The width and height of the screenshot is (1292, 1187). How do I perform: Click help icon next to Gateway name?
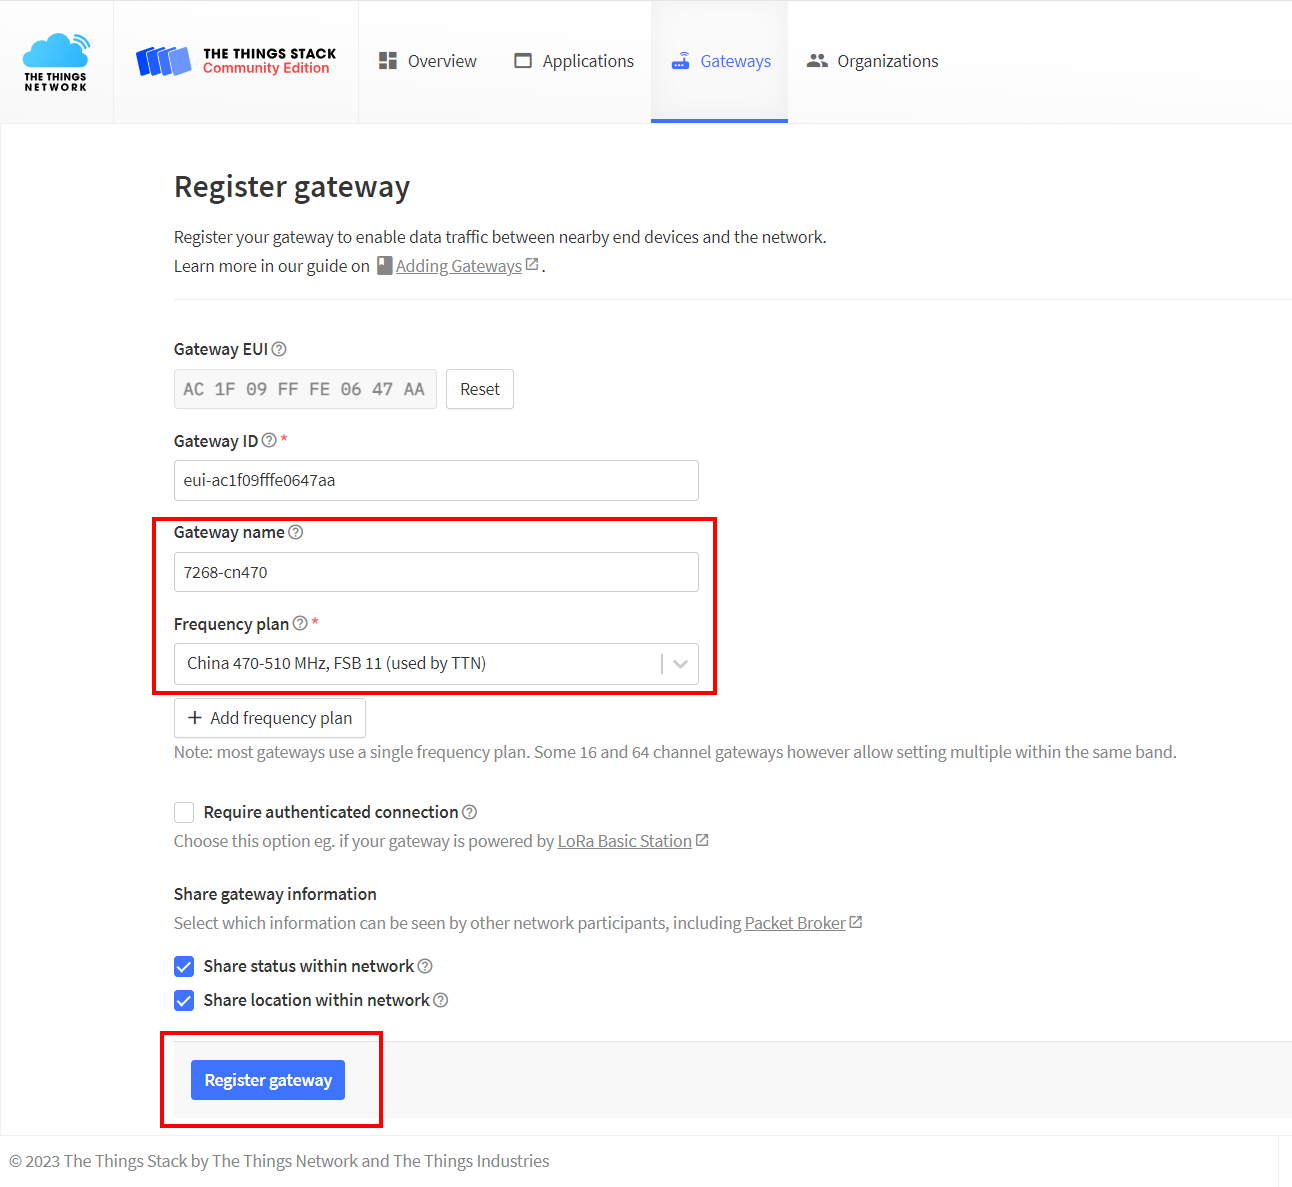(x=296, y=532)
